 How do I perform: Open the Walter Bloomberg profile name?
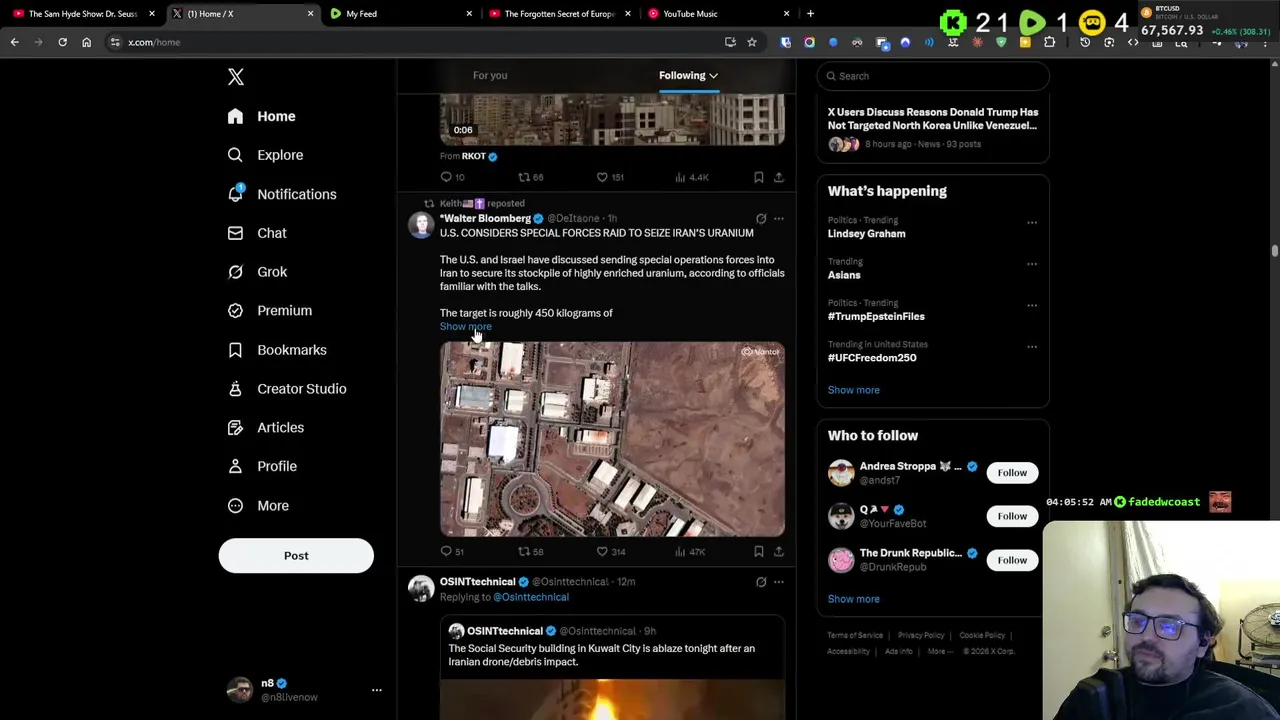click(486, 219)
